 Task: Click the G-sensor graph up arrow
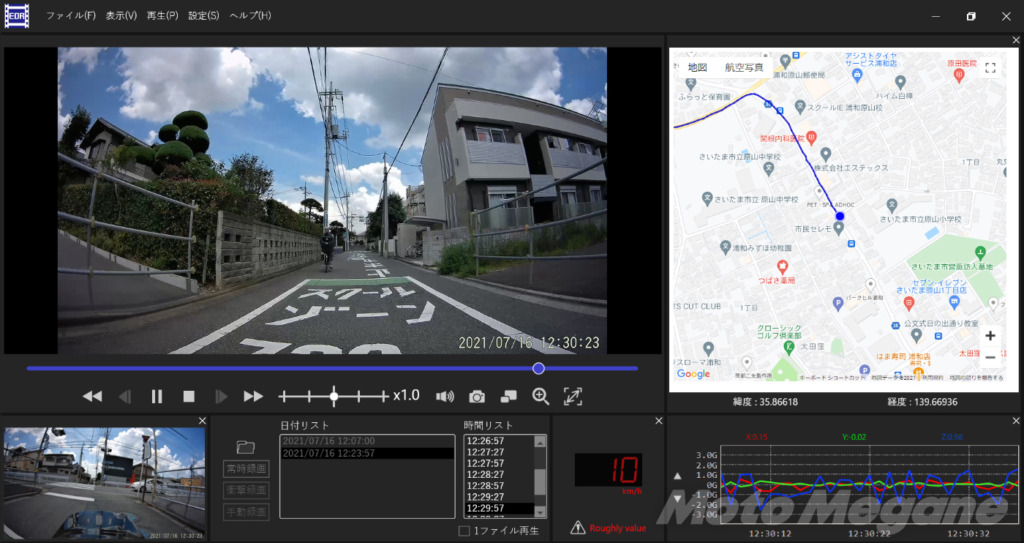point(677,477)
